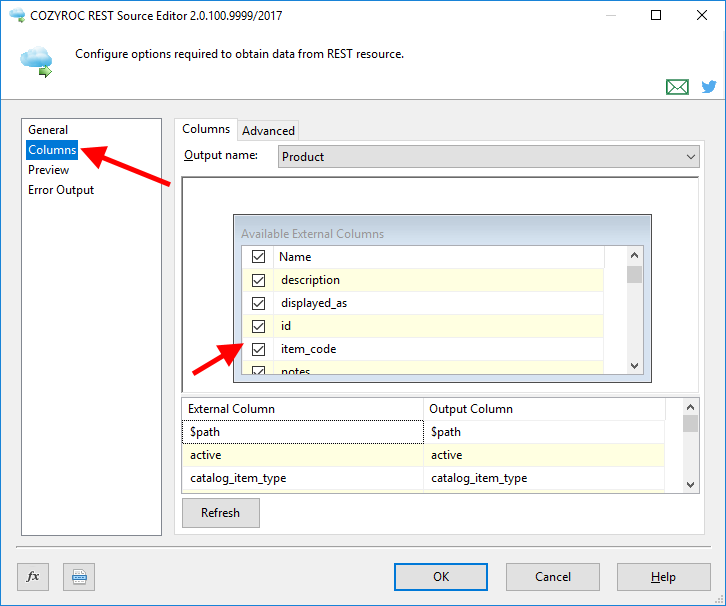The image size is (726, 606).
Task: Click the large cloud REST source icon
Action: 37,62
